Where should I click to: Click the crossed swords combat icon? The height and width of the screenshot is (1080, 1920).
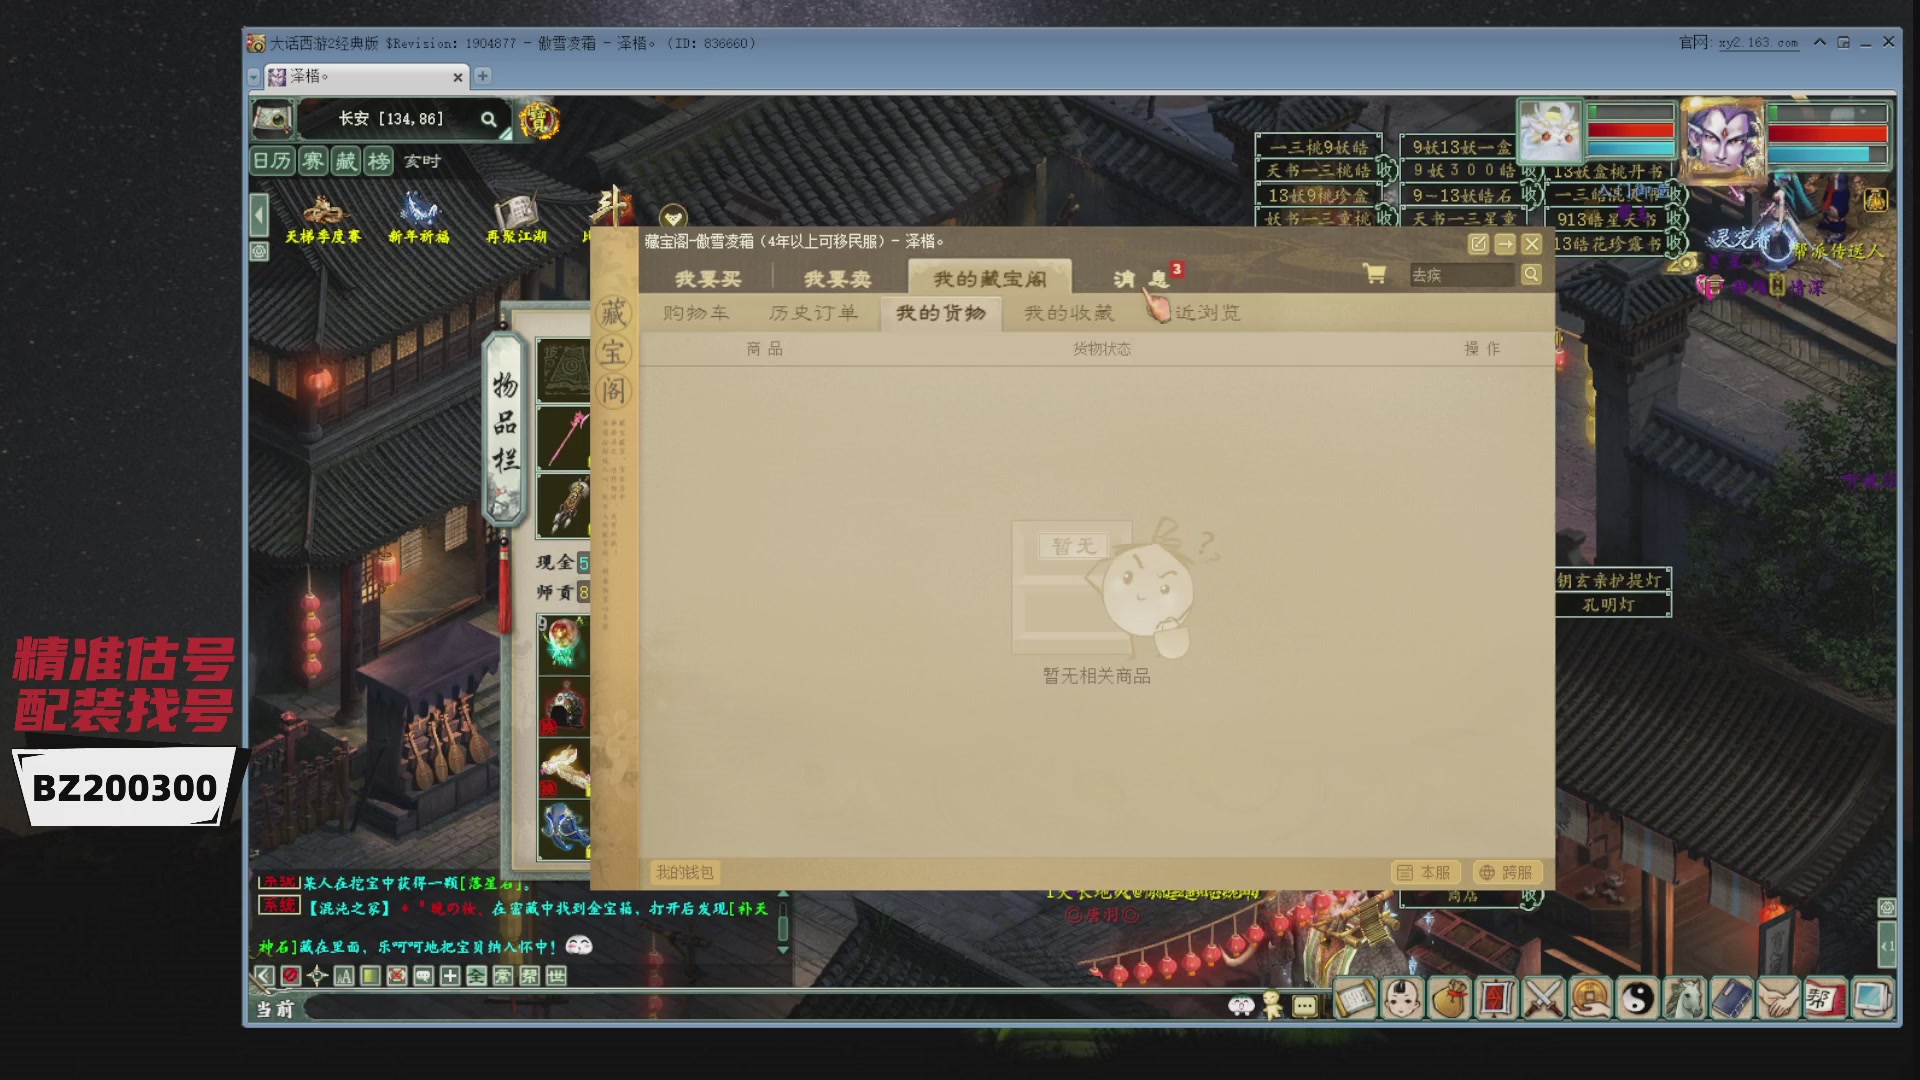point(1543,998)
